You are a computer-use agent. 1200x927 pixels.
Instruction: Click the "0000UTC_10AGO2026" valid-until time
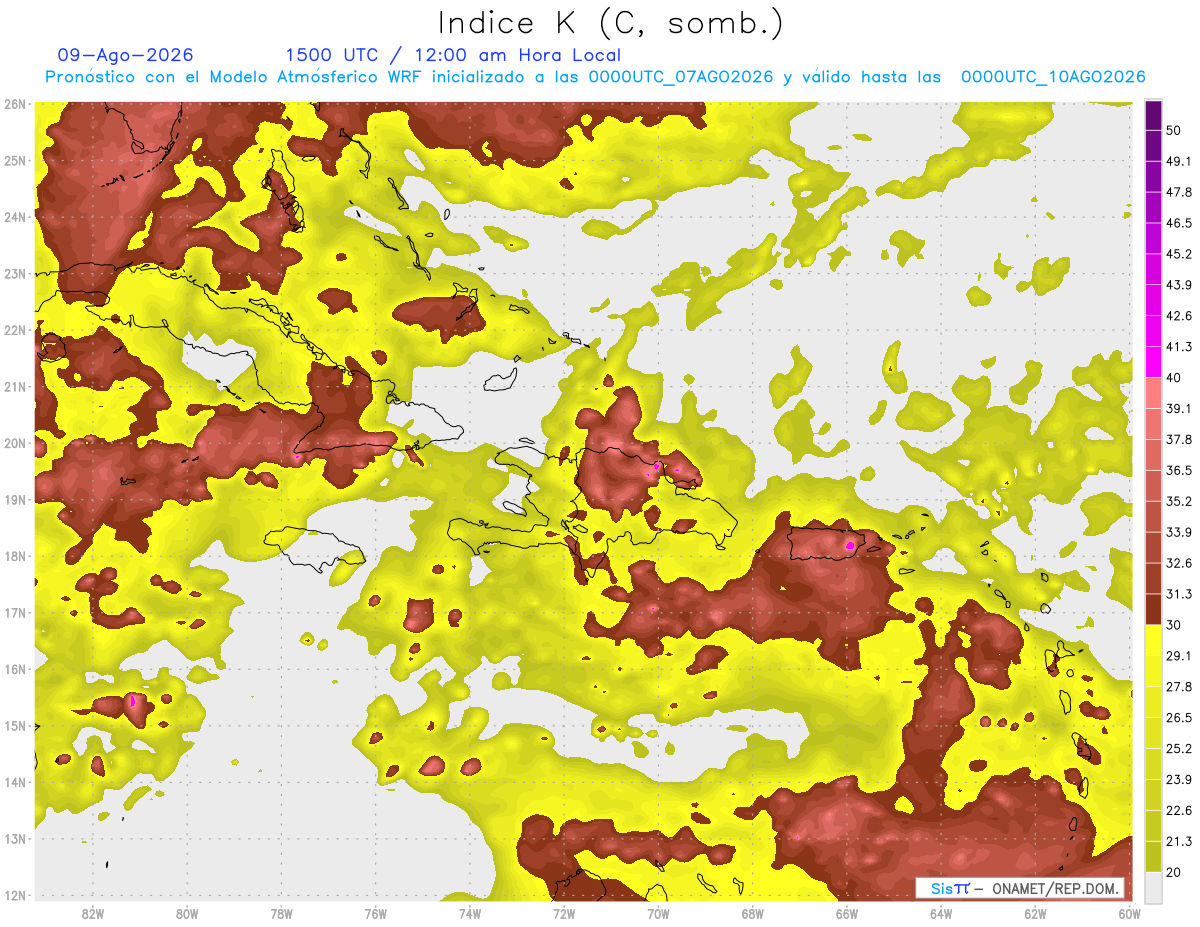(1053, 77)
